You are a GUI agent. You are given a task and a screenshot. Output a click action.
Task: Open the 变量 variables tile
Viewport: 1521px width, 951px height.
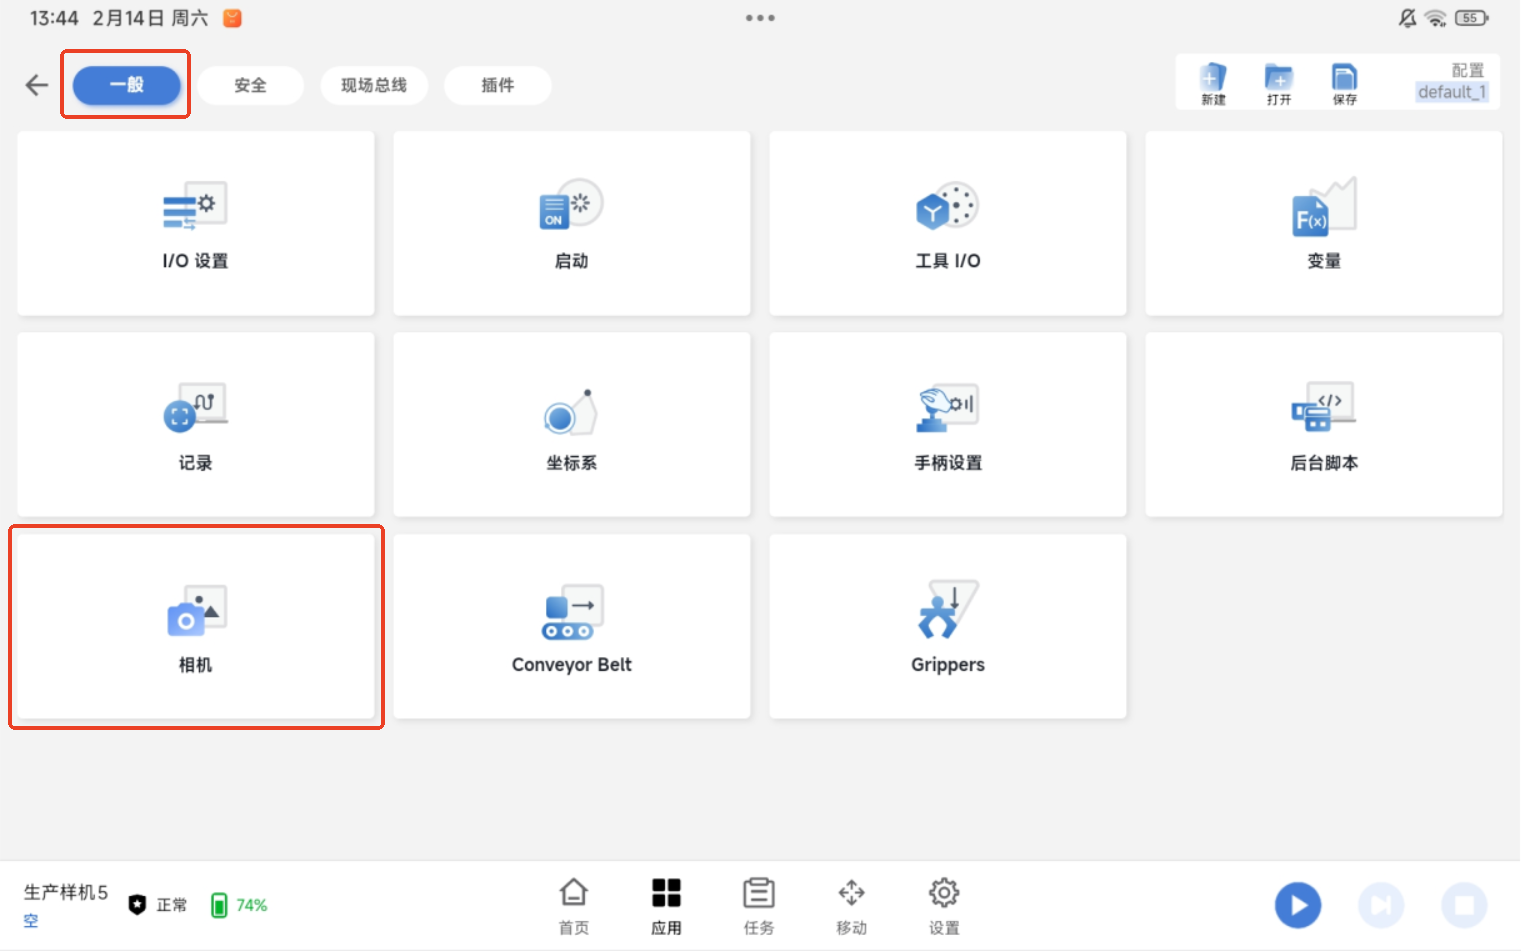1324,224
